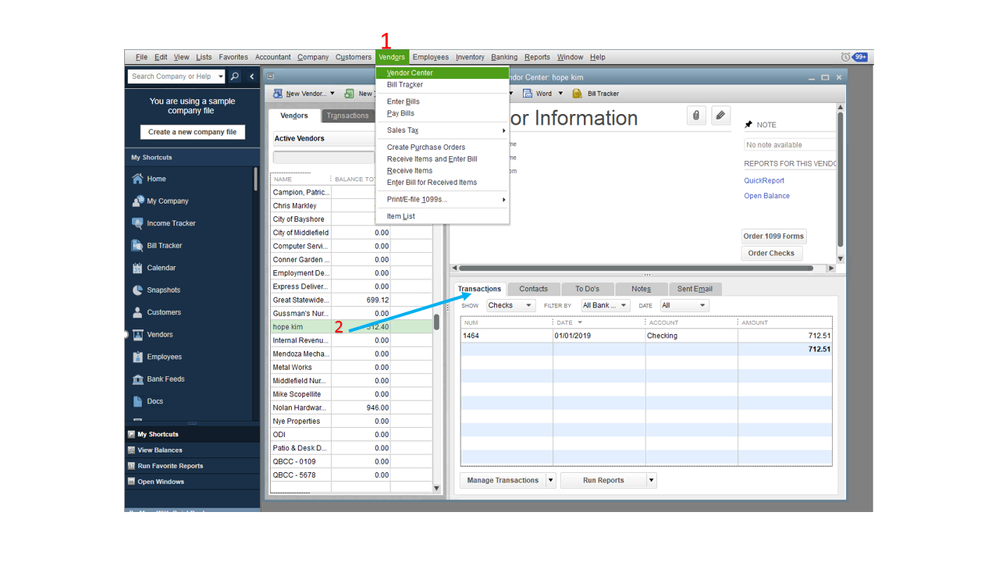Open Bill Tracker shortcut in sidebar
999x562 pixels.
[164, 246]
